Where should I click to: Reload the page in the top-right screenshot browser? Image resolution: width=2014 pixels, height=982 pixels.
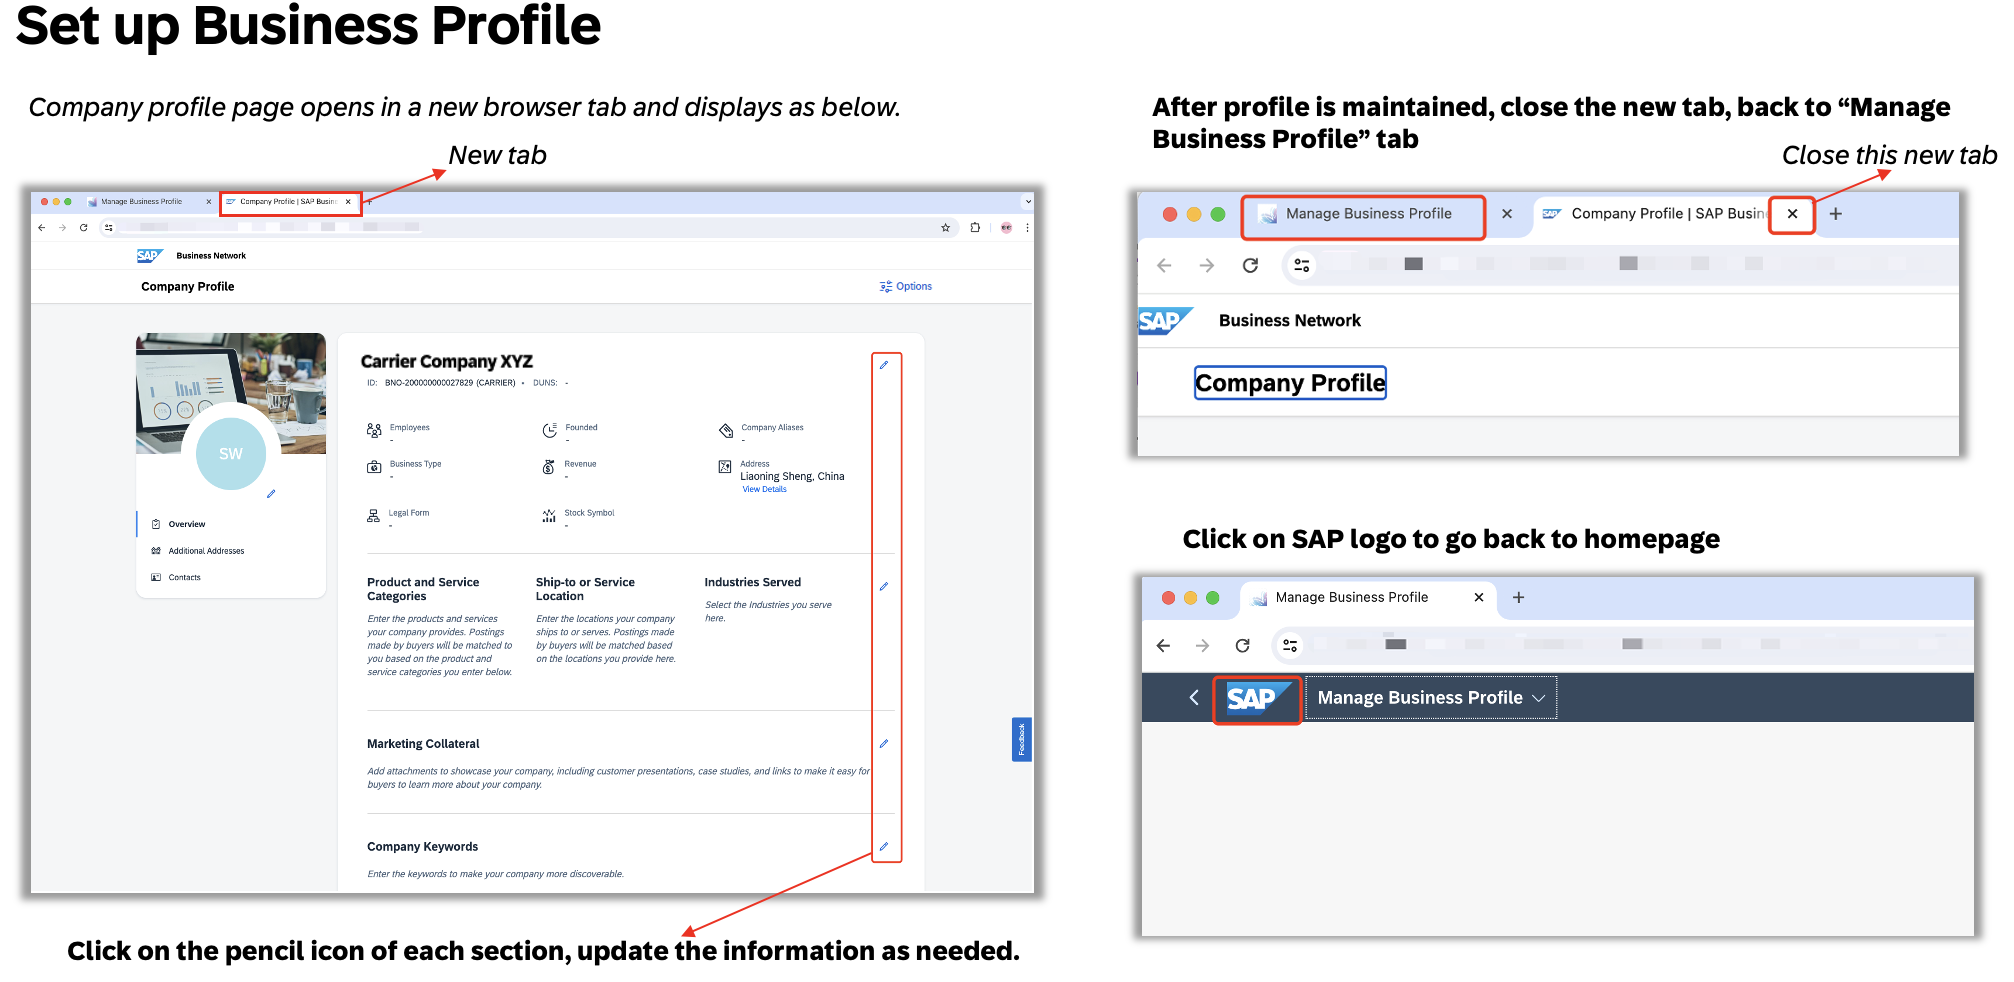point(1250,265)
